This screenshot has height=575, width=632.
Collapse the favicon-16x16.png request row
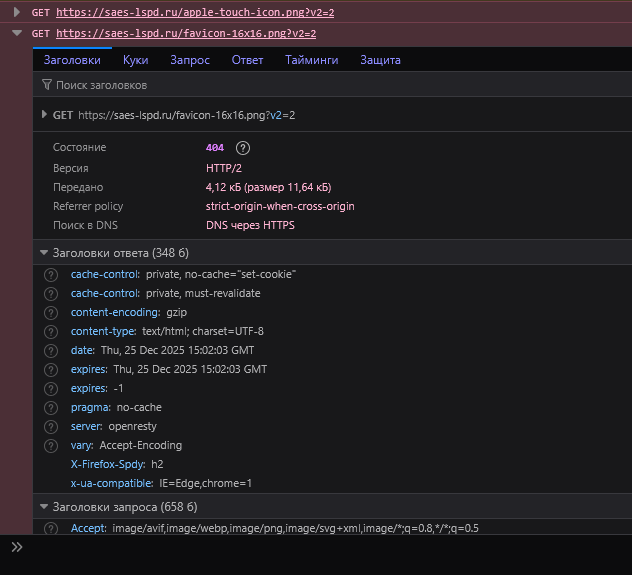pos(16,33)
